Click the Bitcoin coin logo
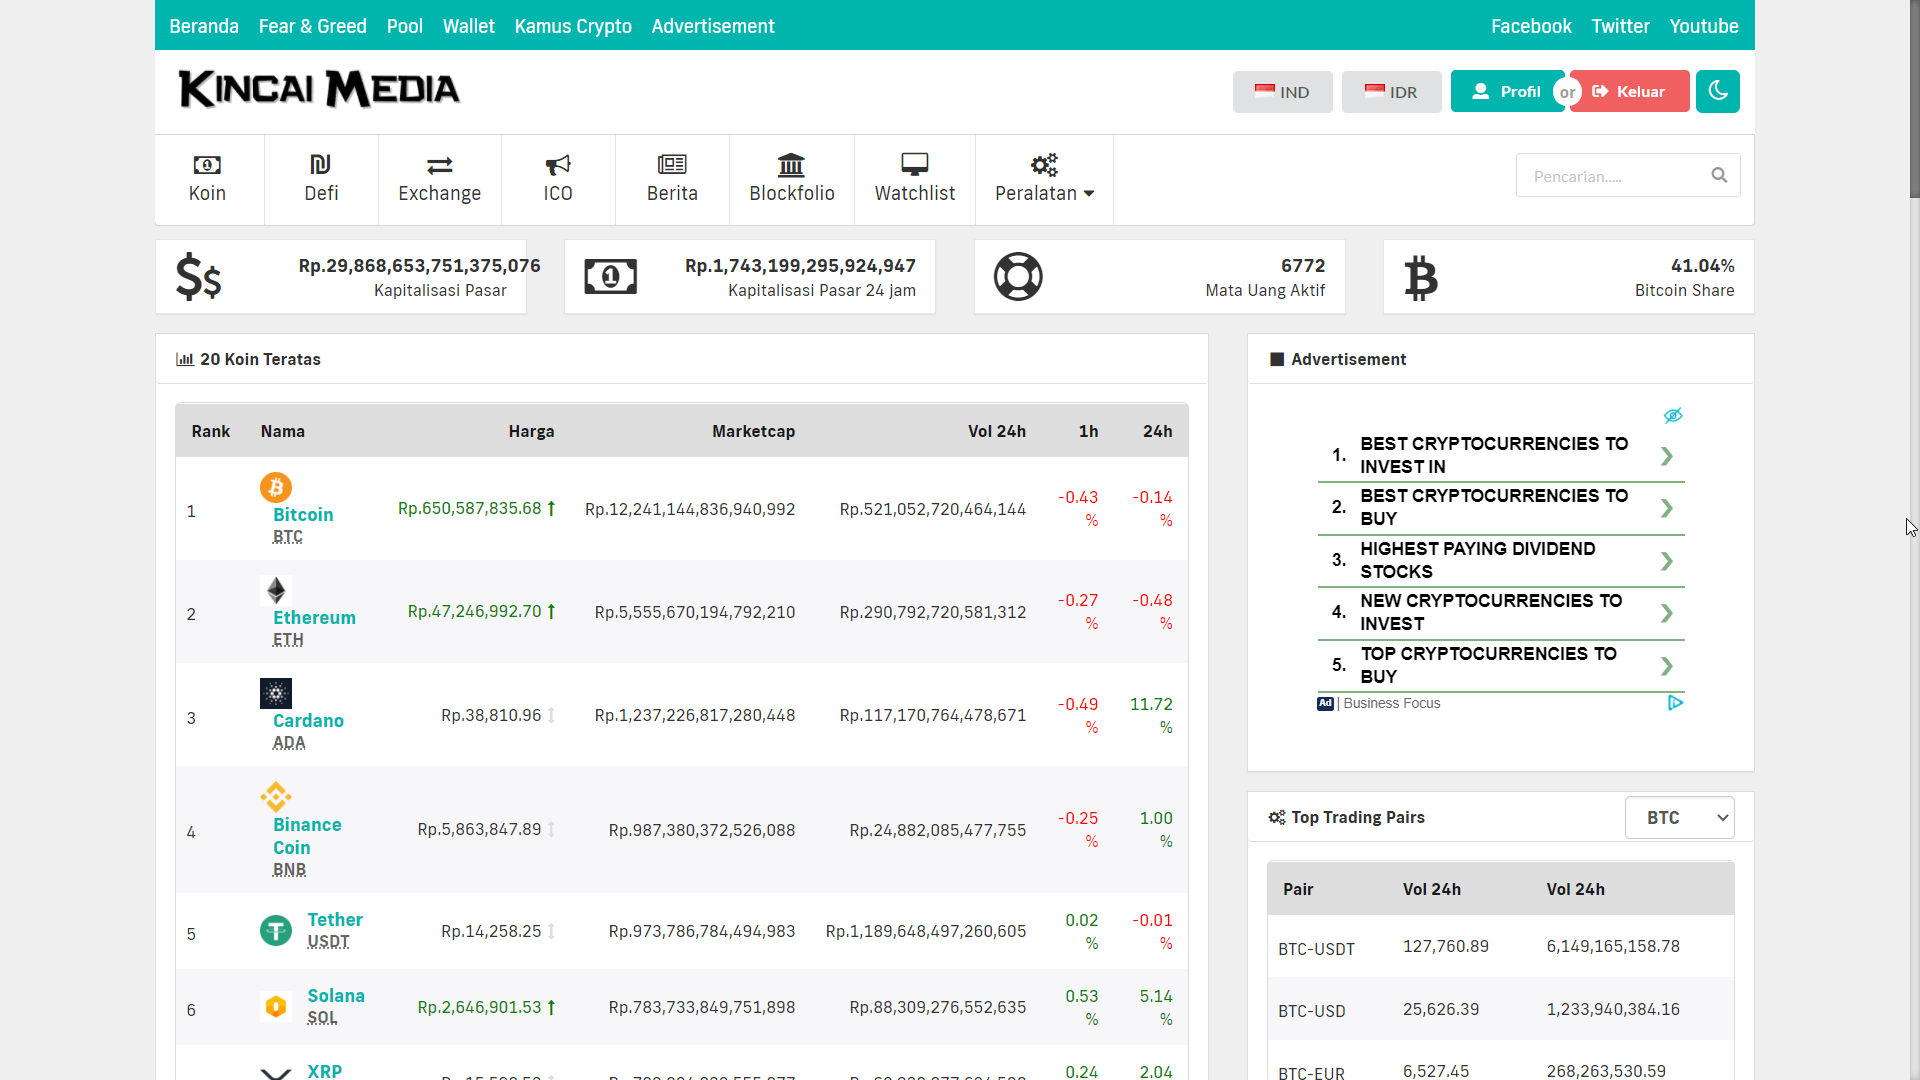Screen dimensions: 1920x1080 click(276, 487)
